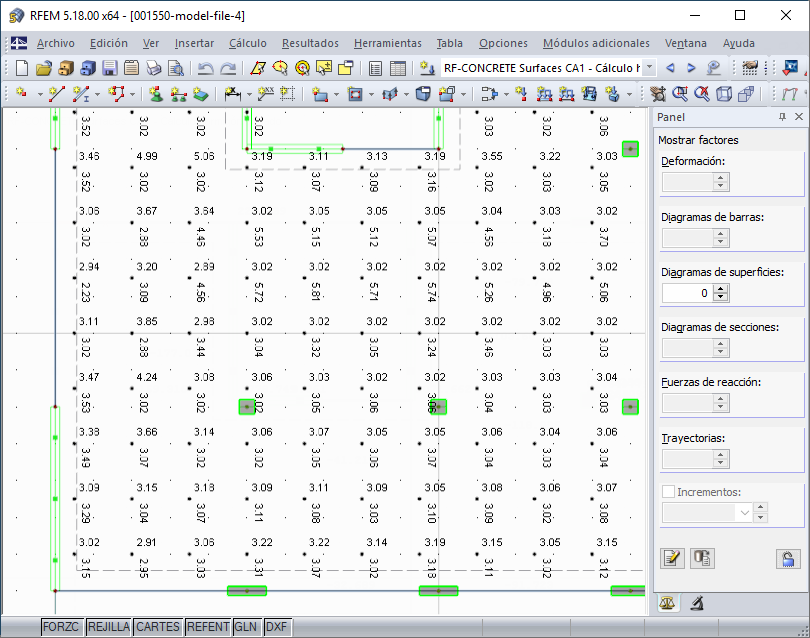810x638 pixels.
Task: Close the Panel with its X button
Action: pyautogui.click(x=799, y=117)
